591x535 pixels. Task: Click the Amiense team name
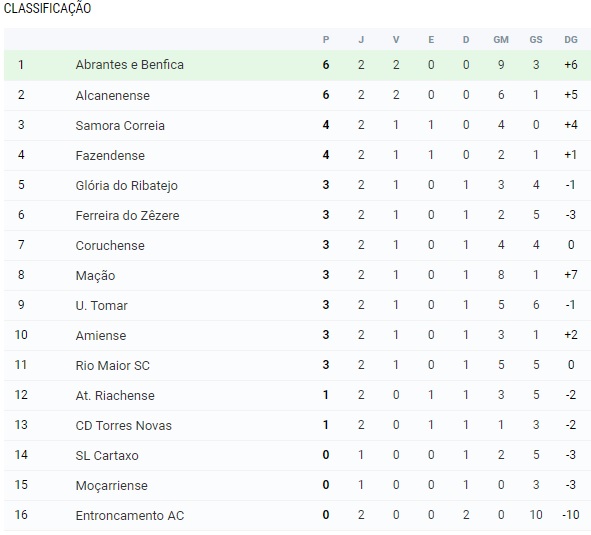click(x=101, y=336)
